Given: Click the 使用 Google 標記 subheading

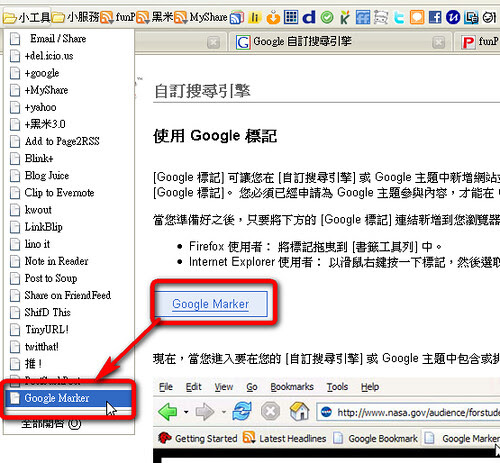Looking at the screenshot, I should point(215,136).
